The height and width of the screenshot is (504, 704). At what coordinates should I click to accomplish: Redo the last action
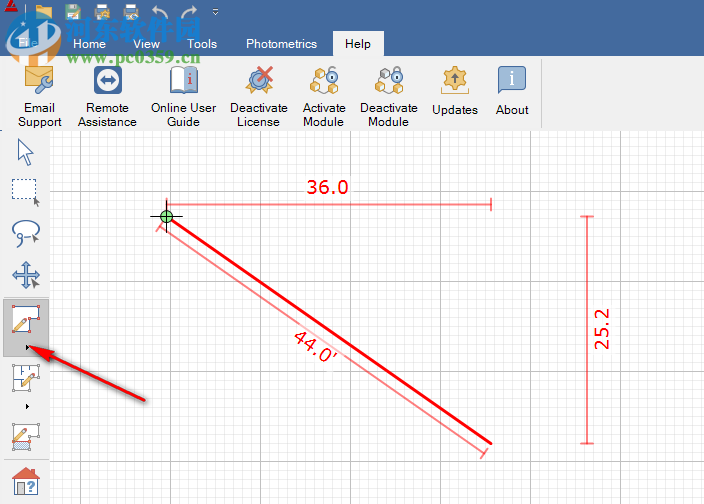click(x=189, y=12)
